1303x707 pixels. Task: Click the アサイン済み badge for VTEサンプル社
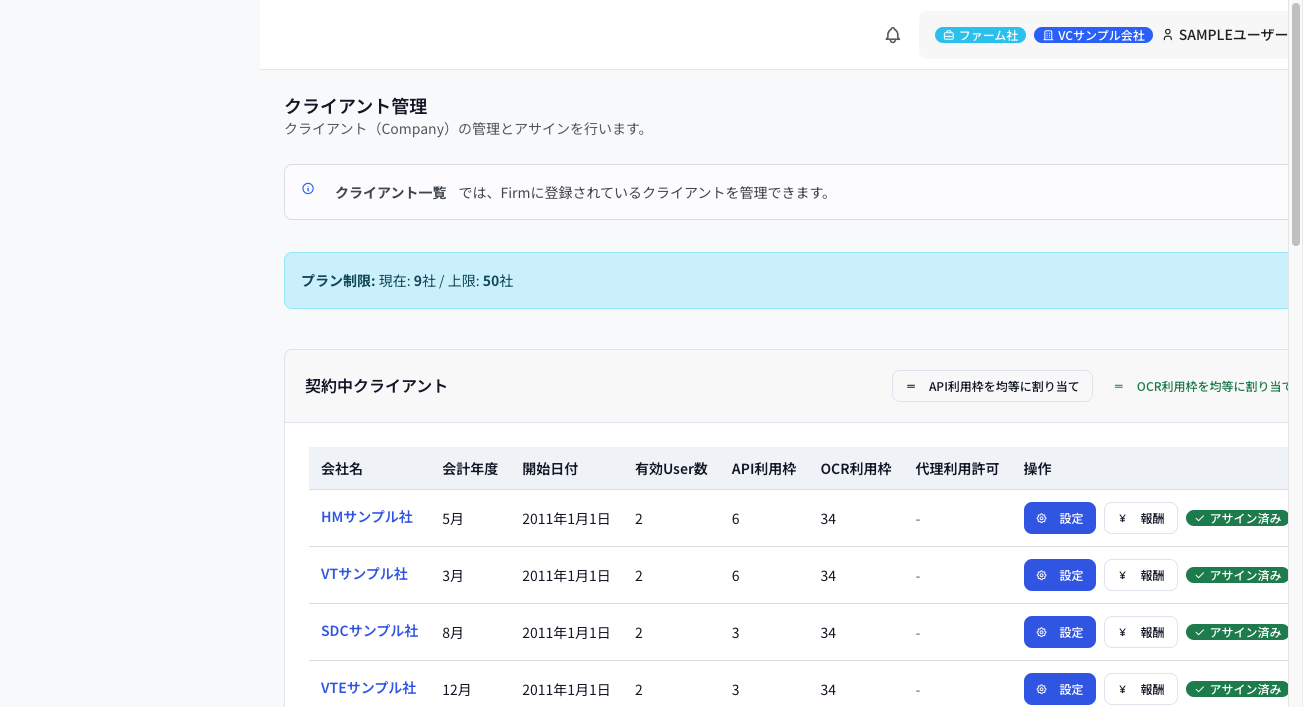tap(1240, 689)
